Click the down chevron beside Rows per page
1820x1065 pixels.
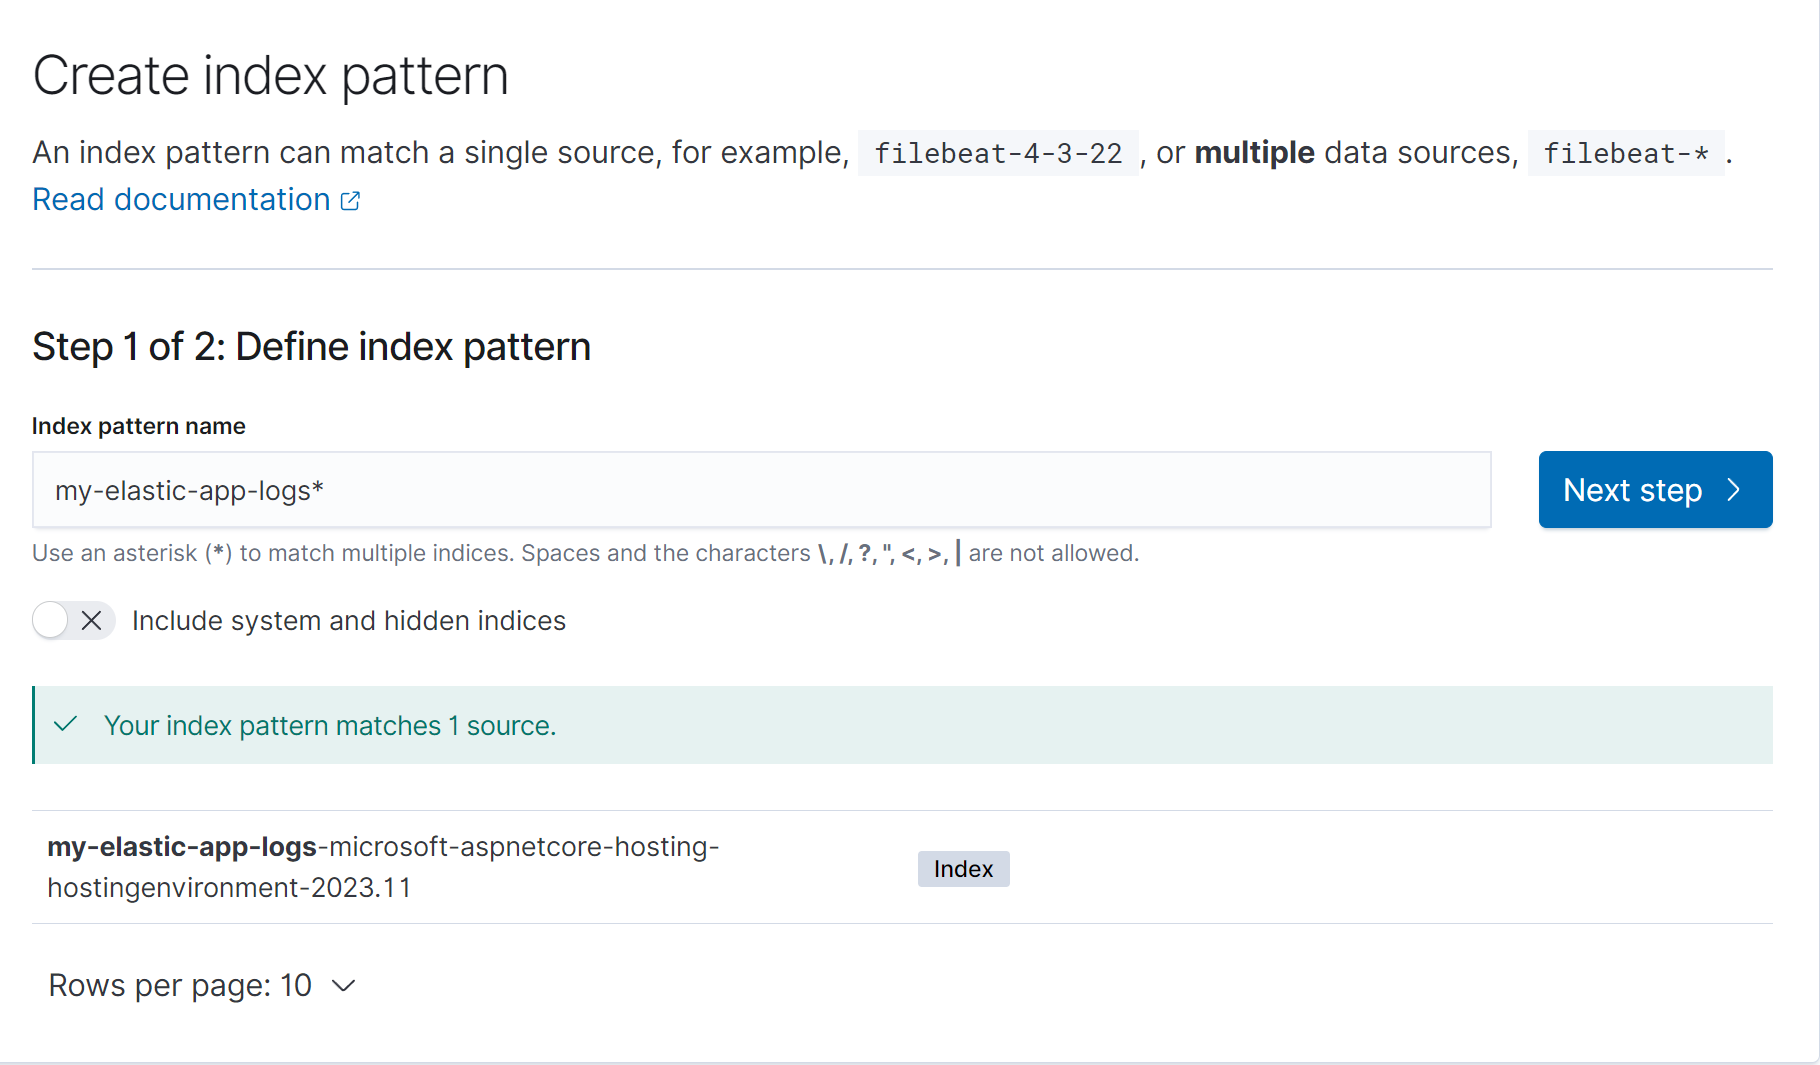[x=344, y=986]
